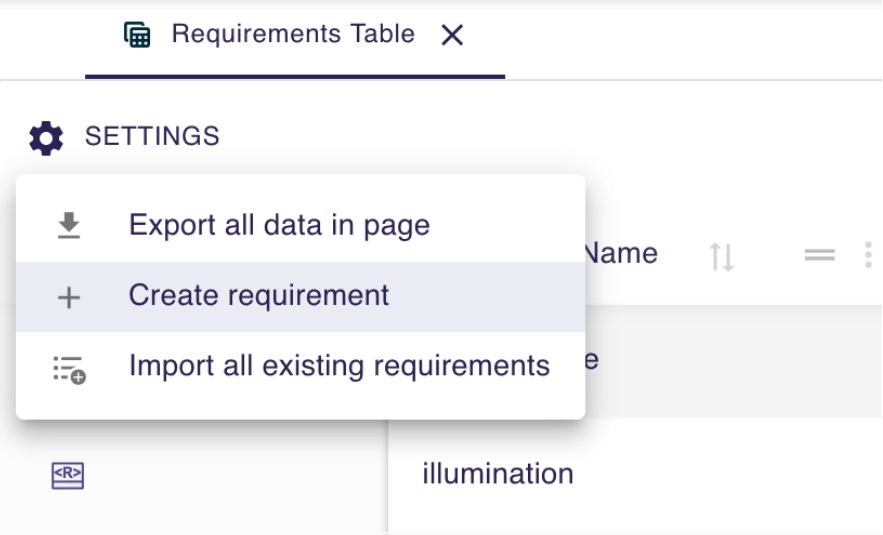This screenshot has height=535, width=883.
Task: Click the download arrow icon beside Export
Action: (x=68, y=226)
